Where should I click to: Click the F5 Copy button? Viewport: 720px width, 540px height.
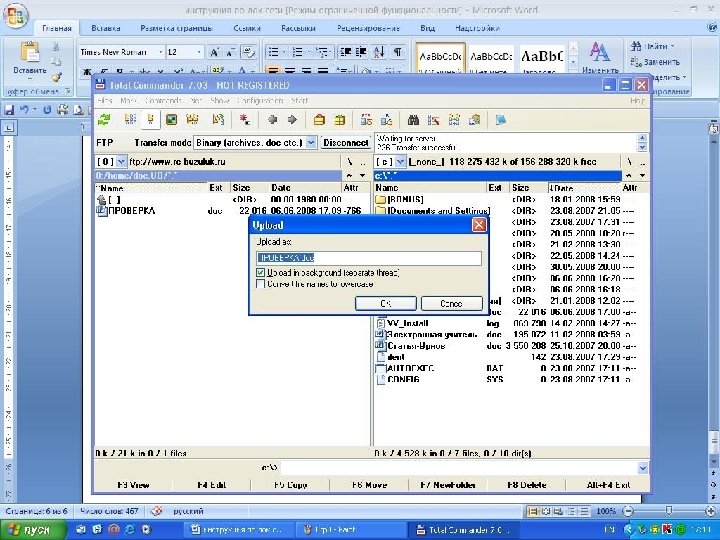click(290, 485)
